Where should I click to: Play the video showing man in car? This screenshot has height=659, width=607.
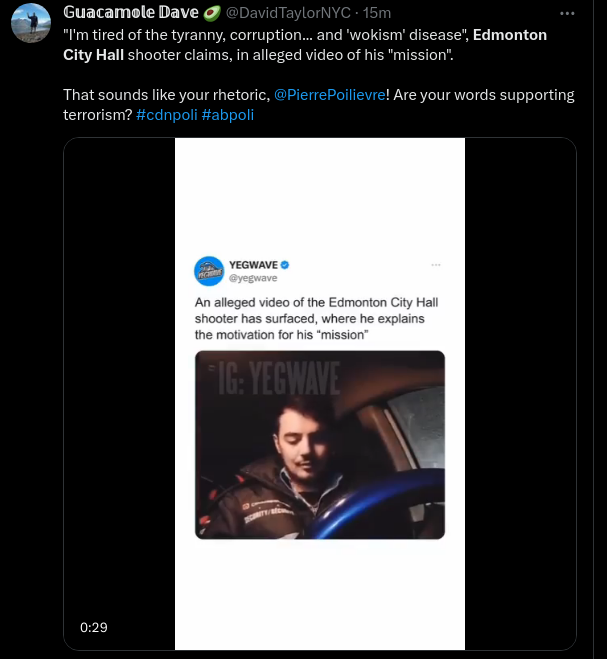coord(319,445)
